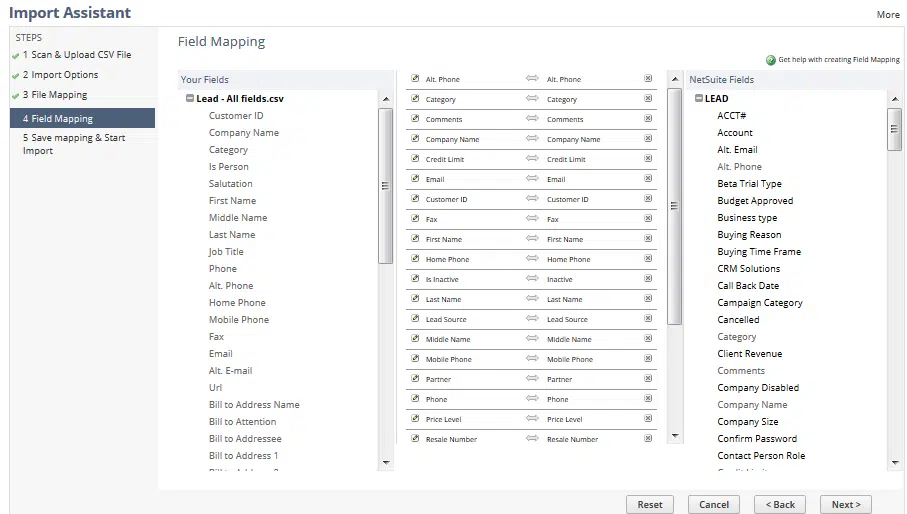Image resolution: width=907 pixels, height=514 pixels.
Task: Select Beta Trial Type in NetSuite Fields
Action: click(x=750, y=184)
